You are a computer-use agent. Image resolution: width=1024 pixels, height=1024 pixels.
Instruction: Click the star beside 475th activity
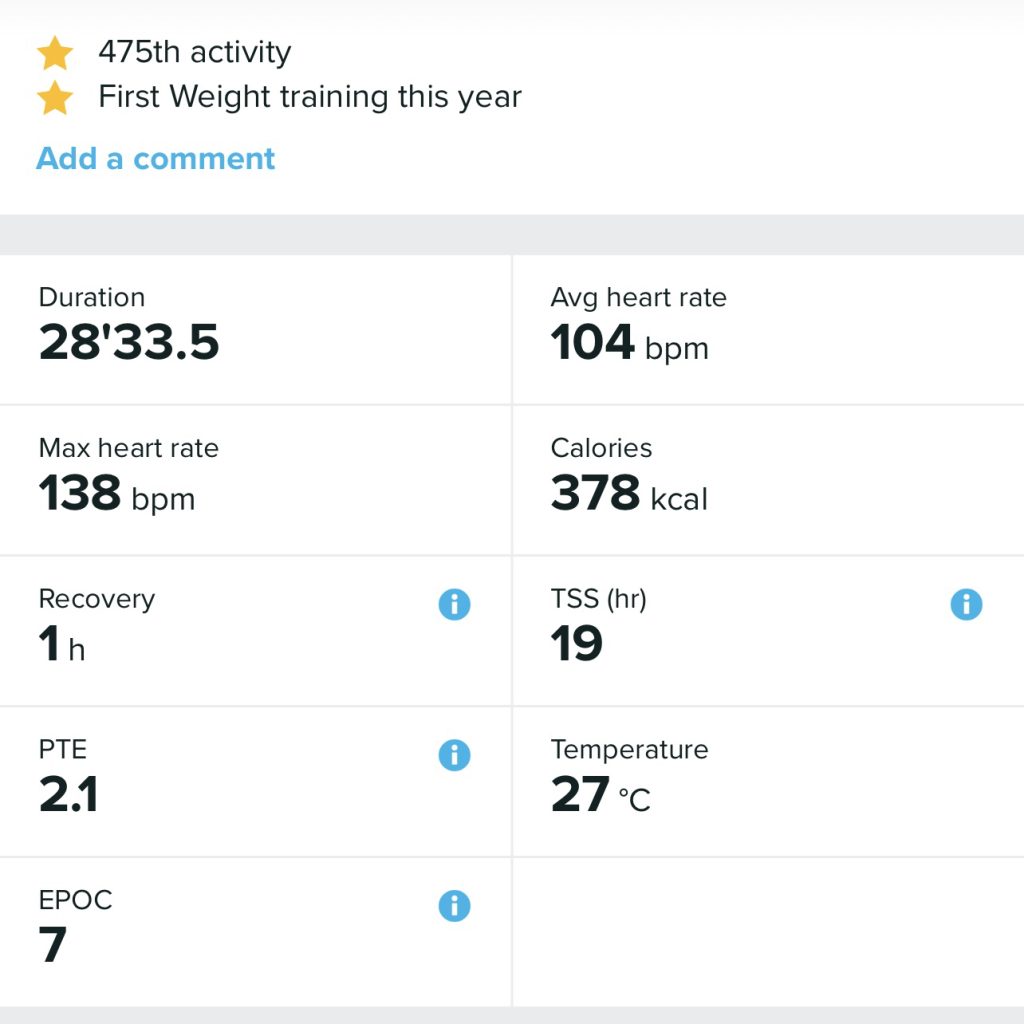[x=55, y=53]
